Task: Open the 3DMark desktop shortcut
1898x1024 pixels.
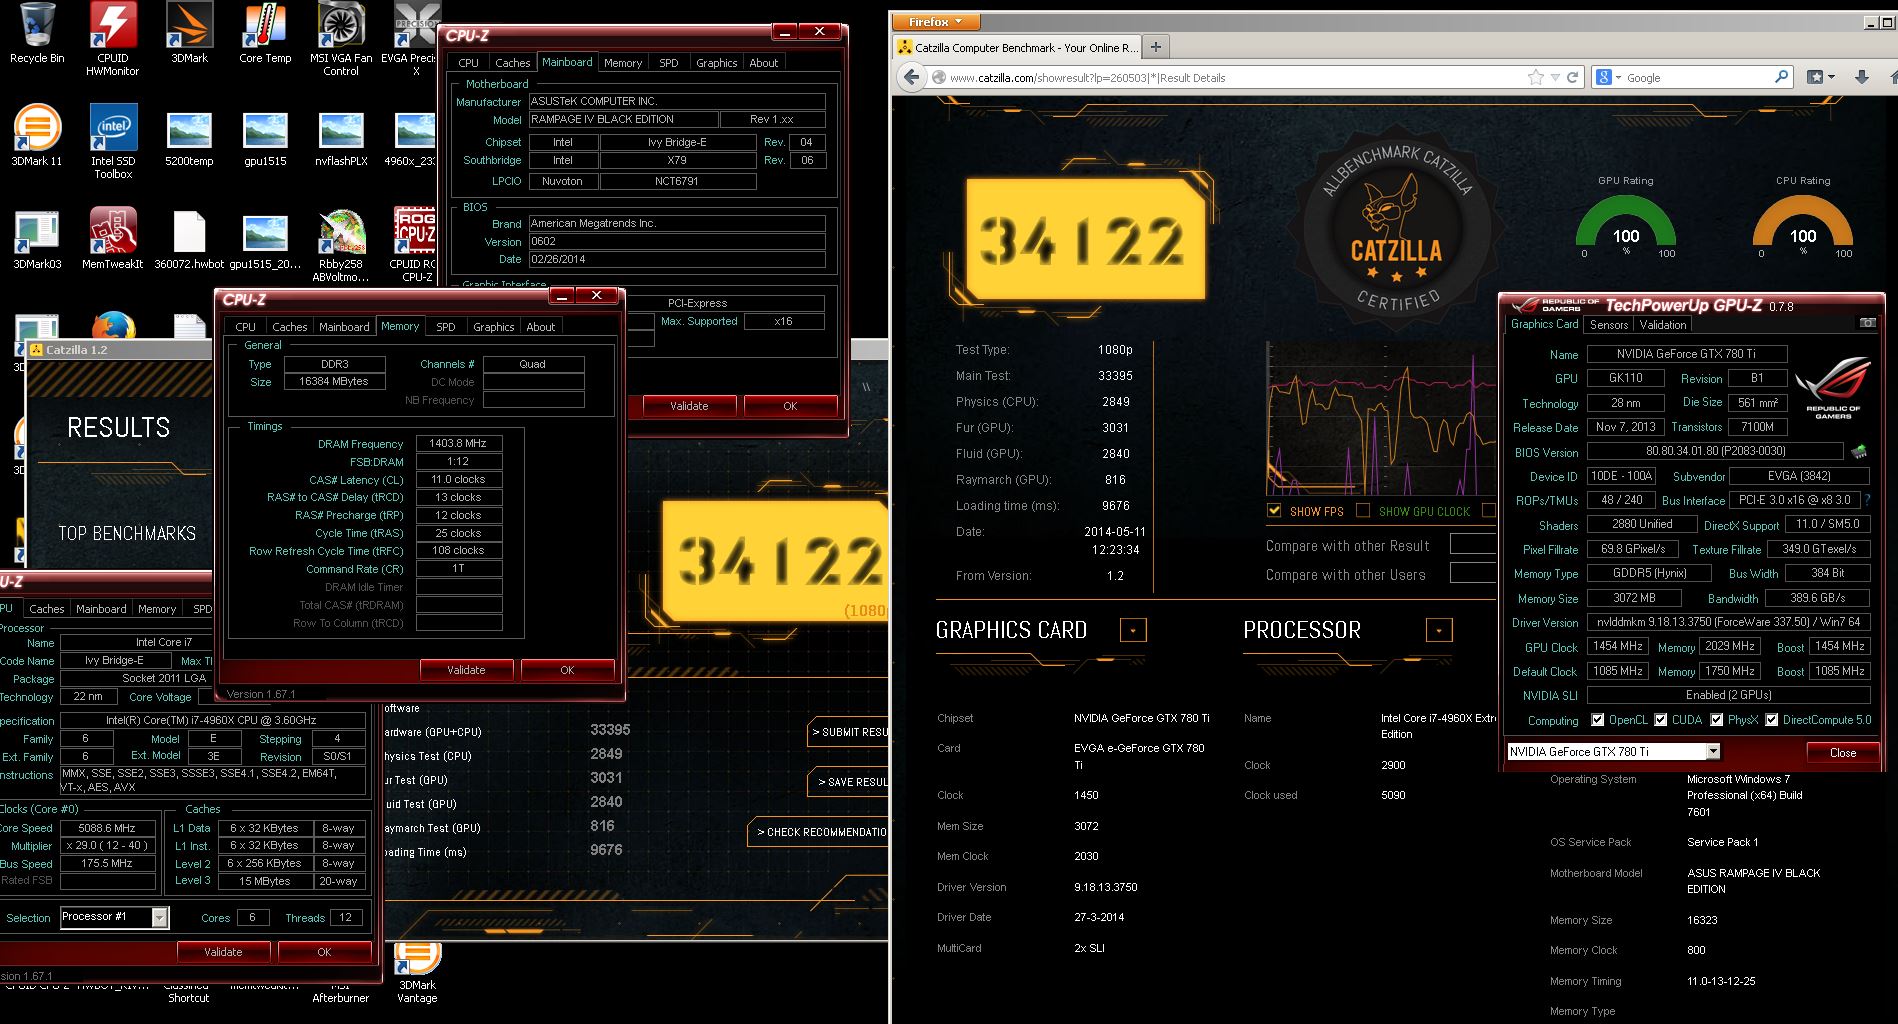Action: click(x=189, y=34)
